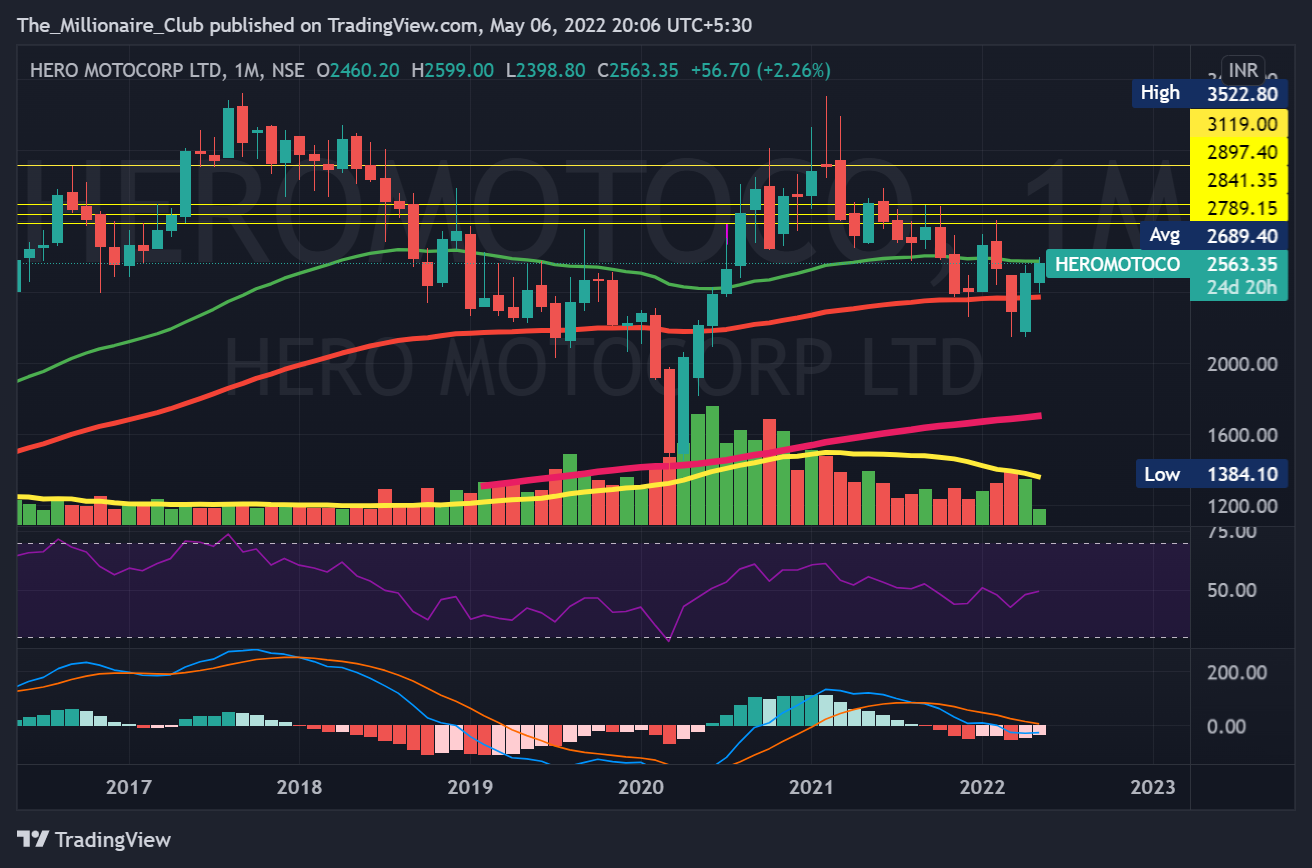Click the INR currency label
The width and height of the screenshot is (1312, 868).
[1243, 69]
